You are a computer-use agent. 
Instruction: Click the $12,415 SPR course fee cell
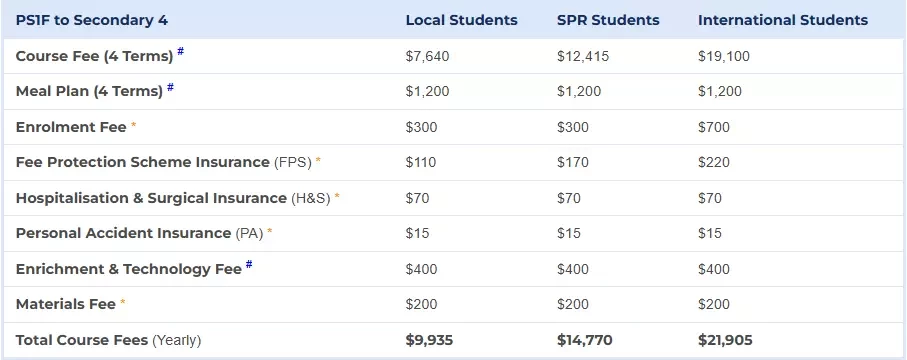583,56
